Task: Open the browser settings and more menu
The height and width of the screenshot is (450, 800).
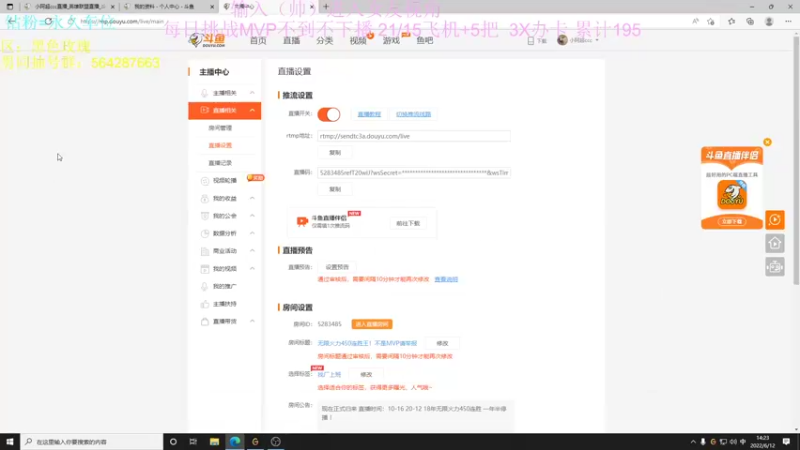Action: (788, 21)
